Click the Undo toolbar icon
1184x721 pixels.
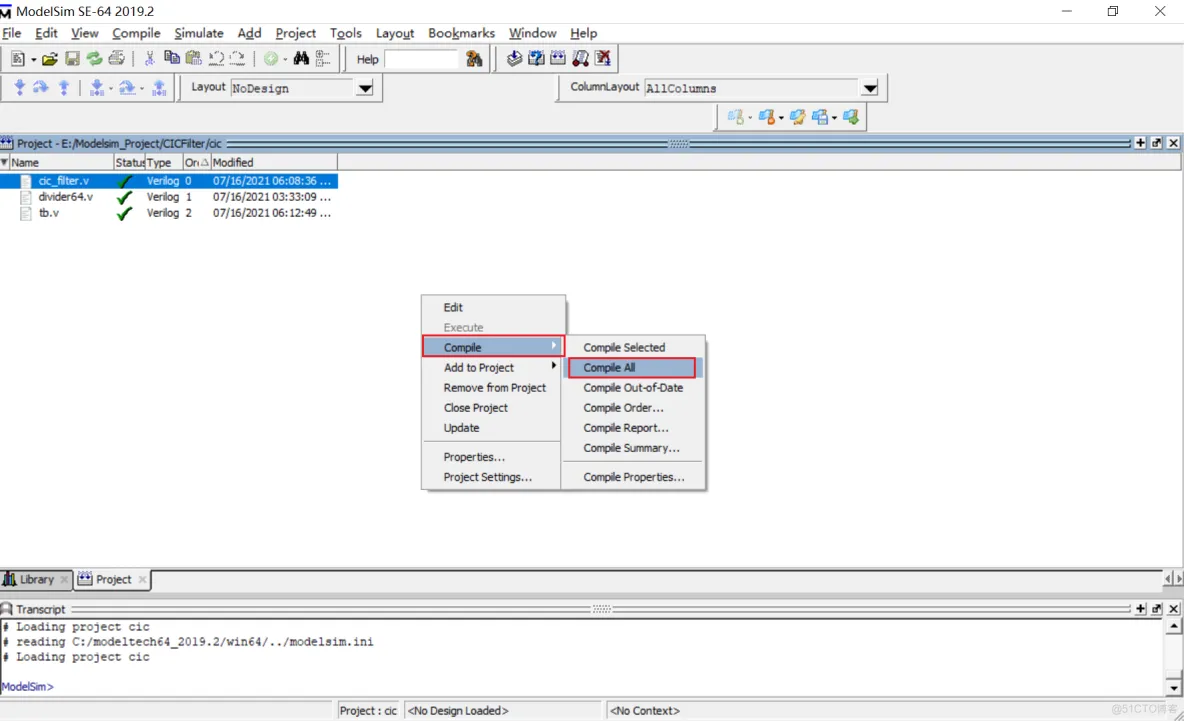(x=216, y=58)
